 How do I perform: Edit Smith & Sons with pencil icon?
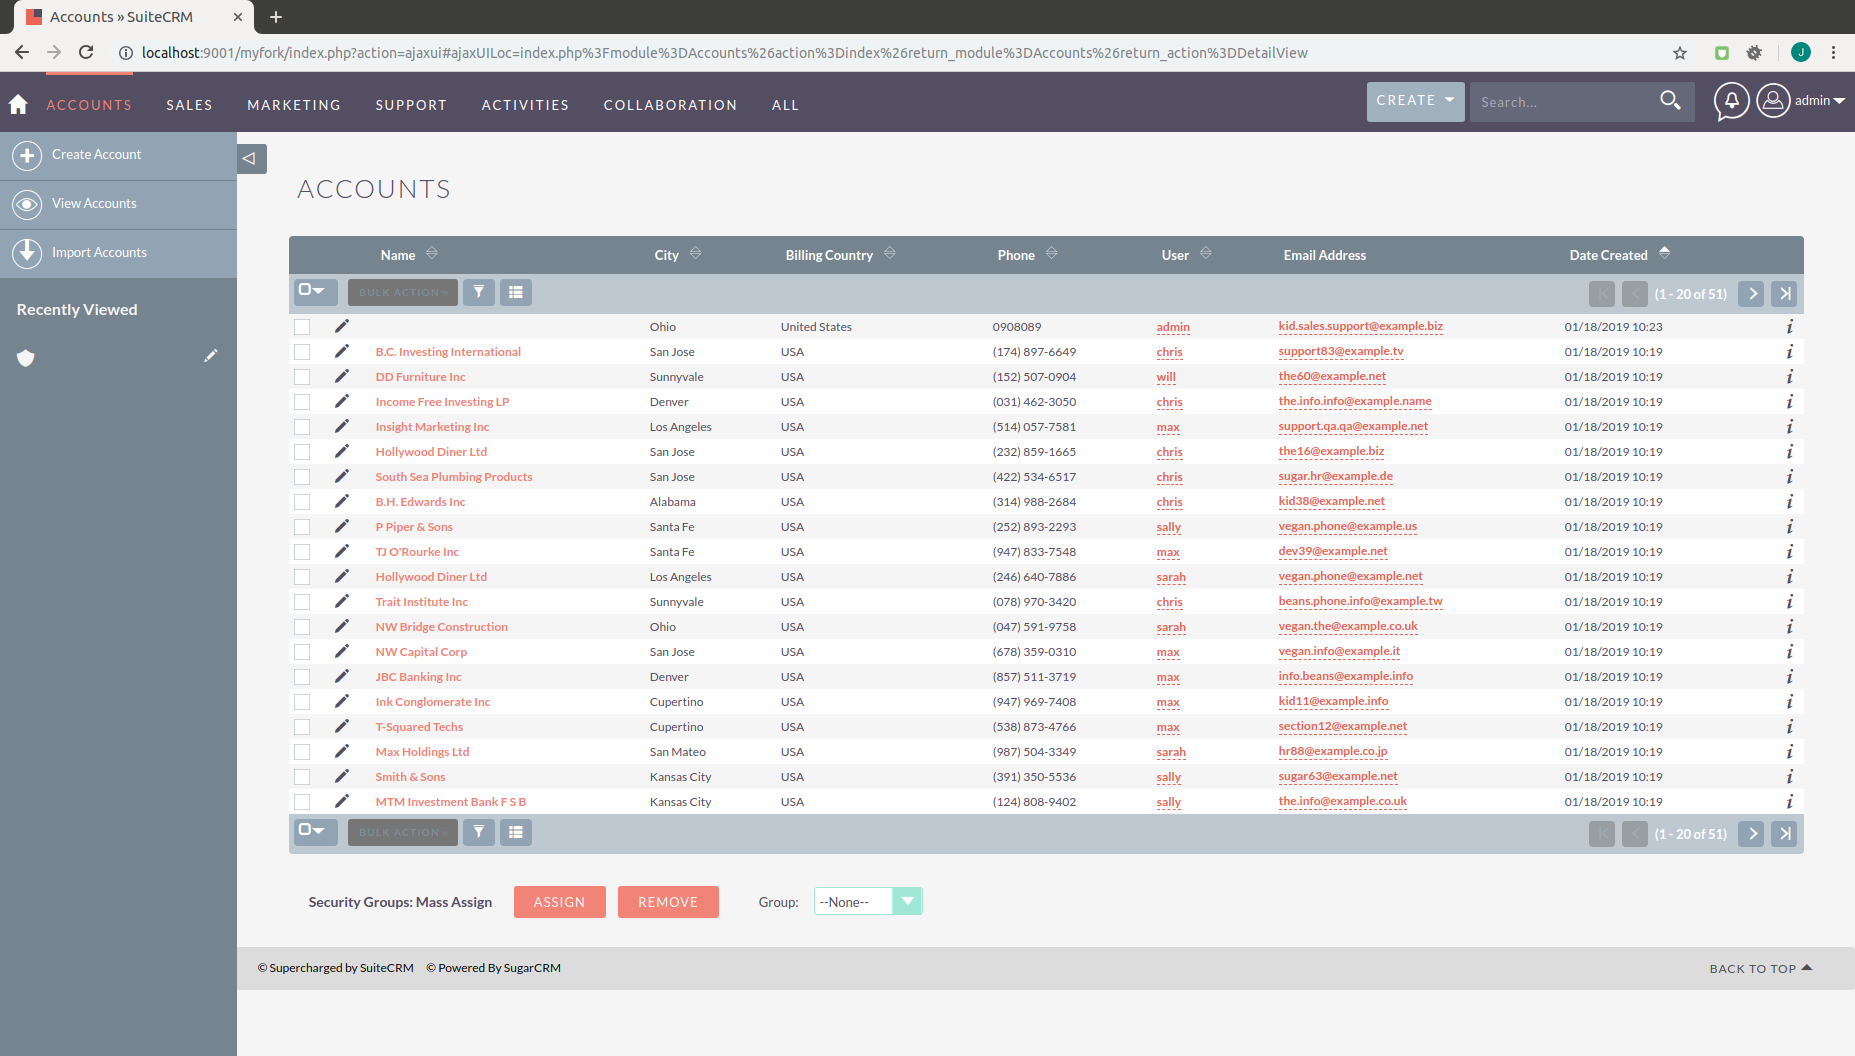(x=341, y=776)
